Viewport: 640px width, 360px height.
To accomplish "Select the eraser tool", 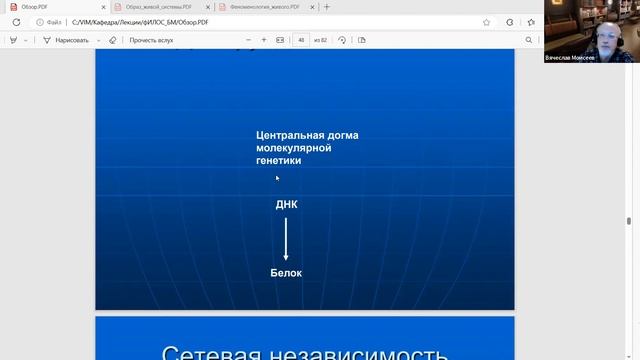I will [113, 40].
